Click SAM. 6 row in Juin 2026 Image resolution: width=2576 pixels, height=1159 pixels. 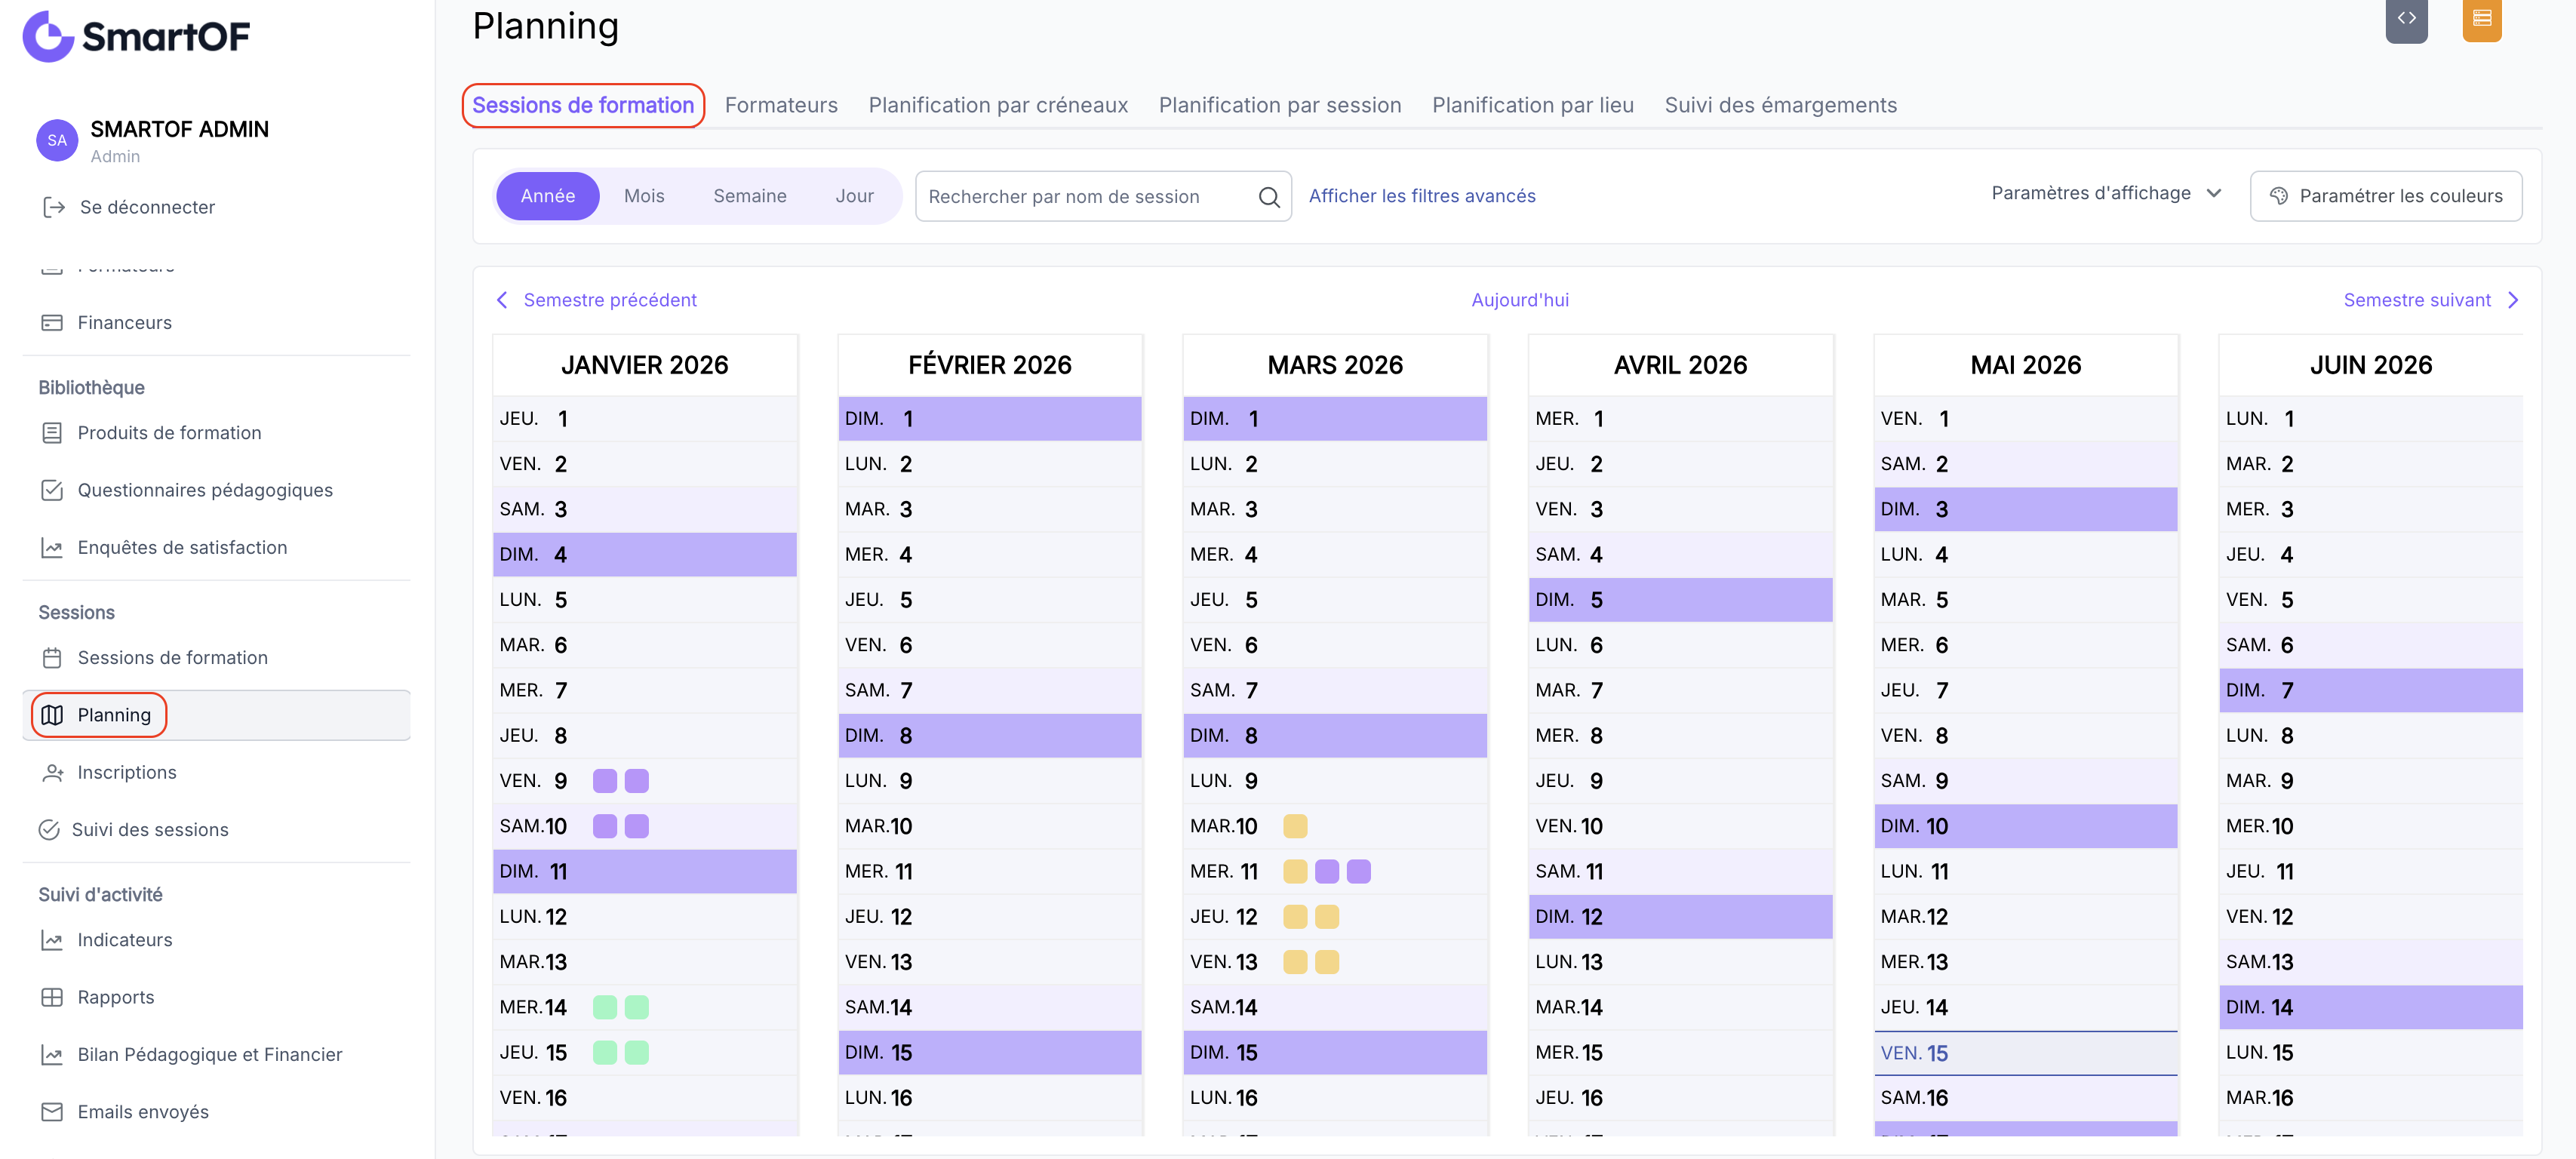[2370, 645]
